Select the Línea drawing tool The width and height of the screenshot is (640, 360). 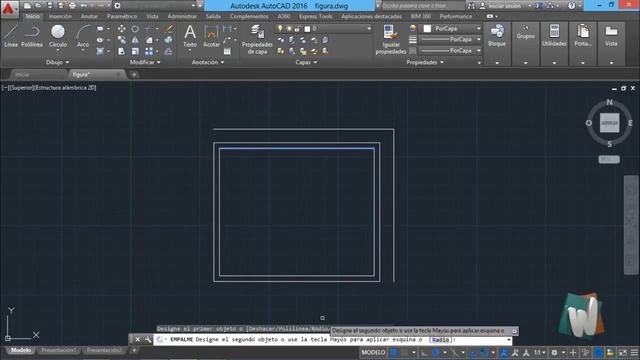tap(11, 36)
